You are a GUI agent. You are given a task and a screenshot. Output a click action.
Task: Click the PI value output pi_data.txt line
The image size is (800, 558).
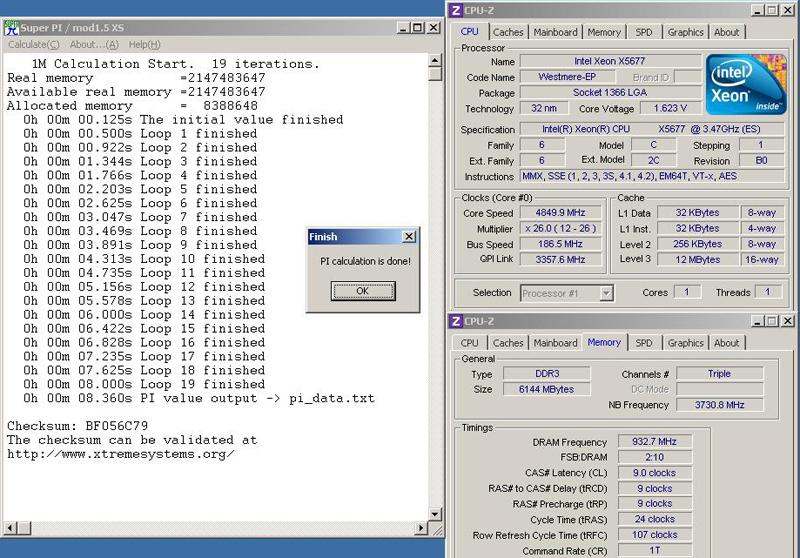pyautogui.click(x=198, y=398)
